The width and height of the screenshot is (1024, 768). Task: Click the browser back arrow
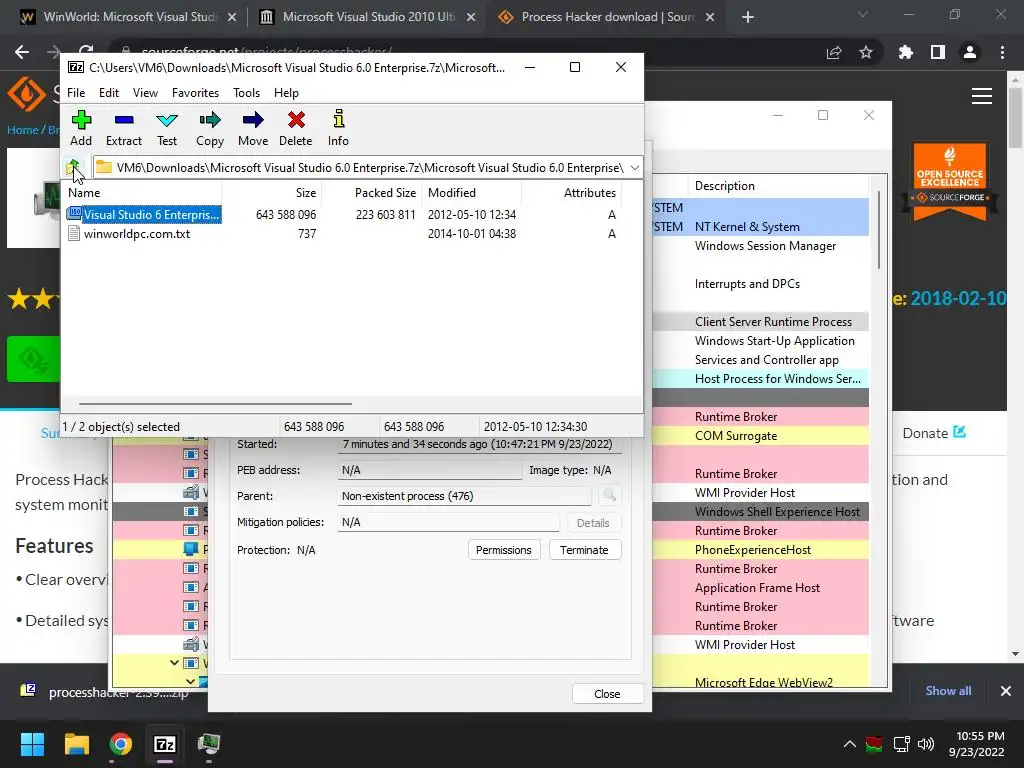[x=22, y=52]
